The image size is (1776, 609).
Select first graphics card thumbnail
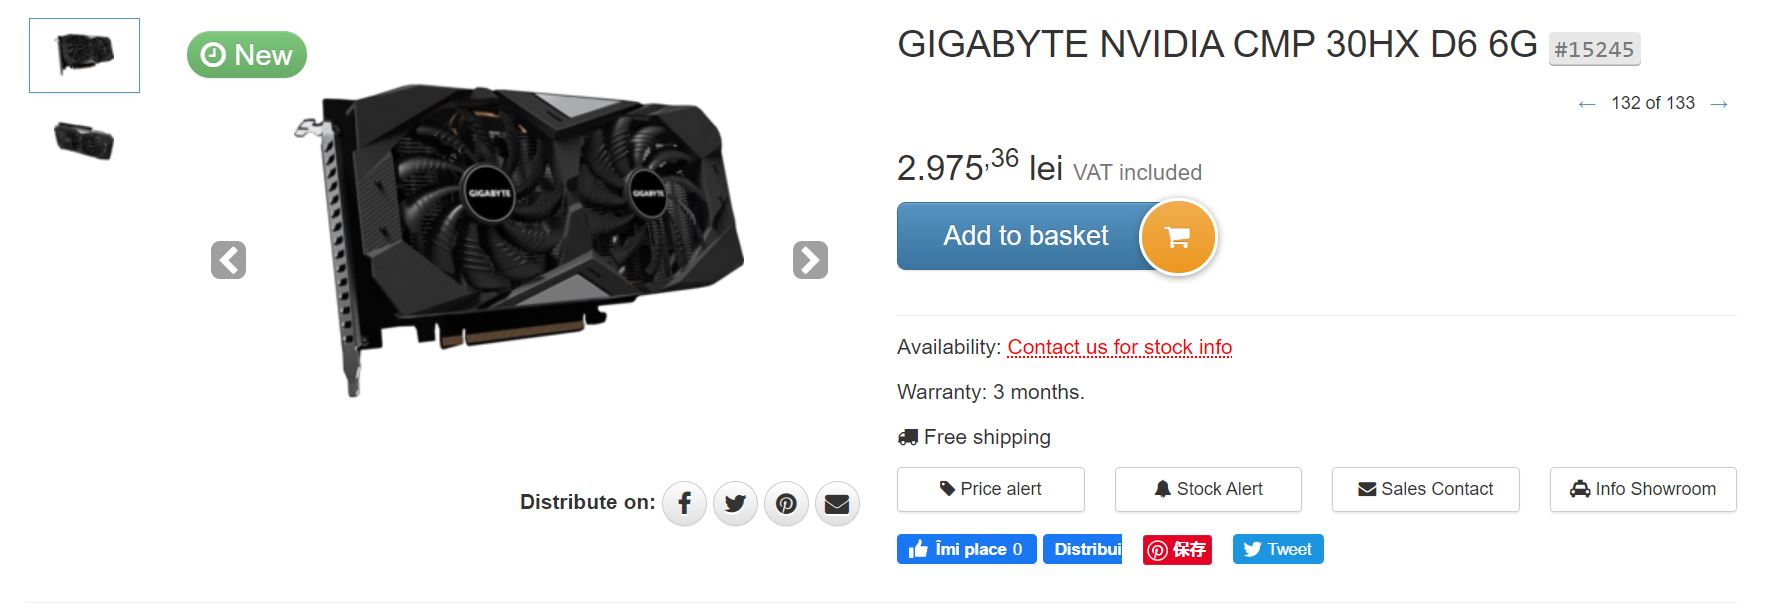click(x=84, y=55)
